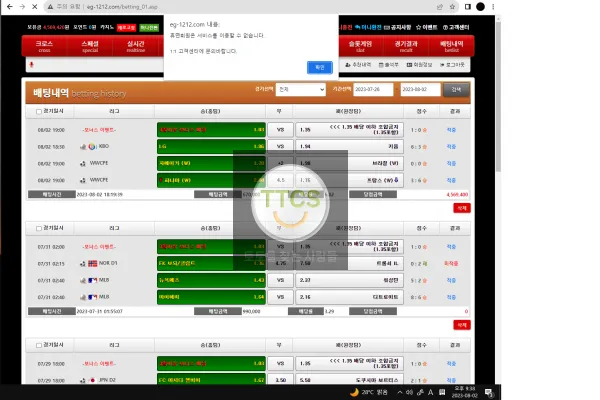This screenshot has height=400, width=600.
Task: Click the blue confirm button in alert dialog
Action: coord(320,67)
